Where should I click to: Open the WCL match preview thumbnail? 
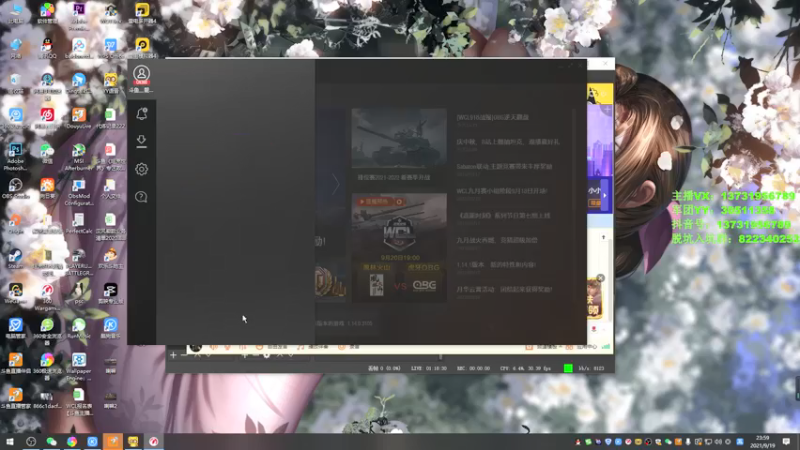pos(399,247)
